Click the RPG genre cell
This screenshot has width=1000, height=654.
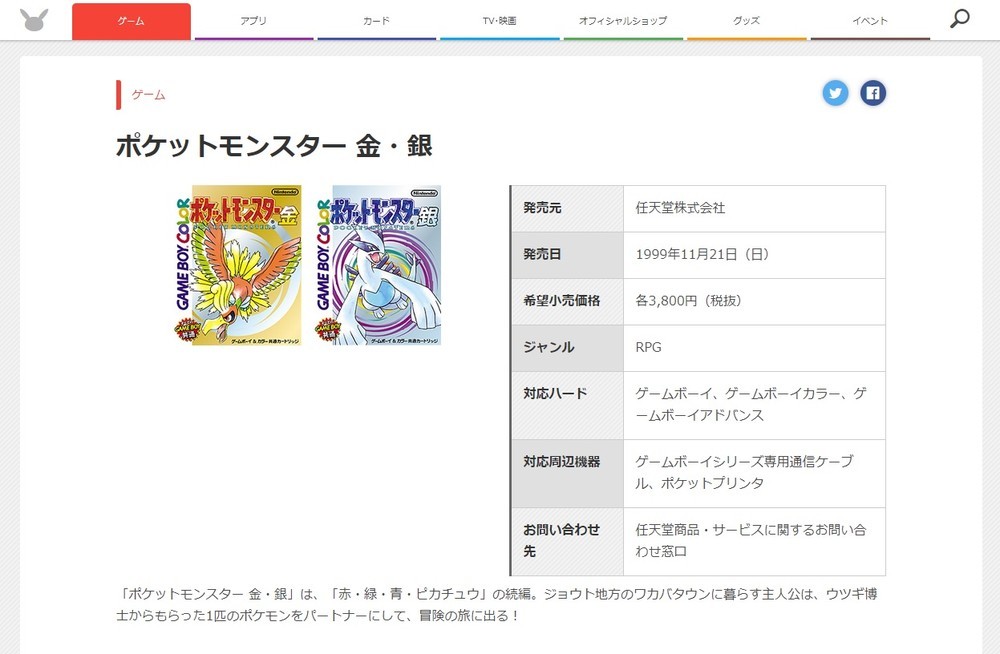(x=649, y=346)
